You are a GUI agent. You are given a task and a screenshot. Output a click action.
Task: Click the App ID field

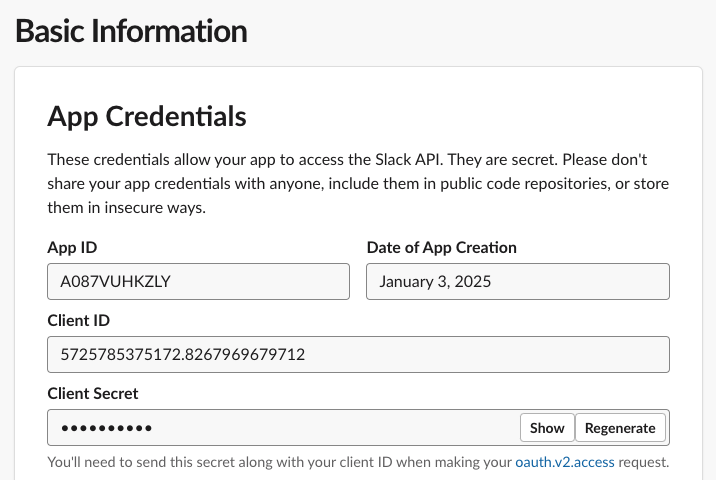pyautogui.click(x=198, y=281)
